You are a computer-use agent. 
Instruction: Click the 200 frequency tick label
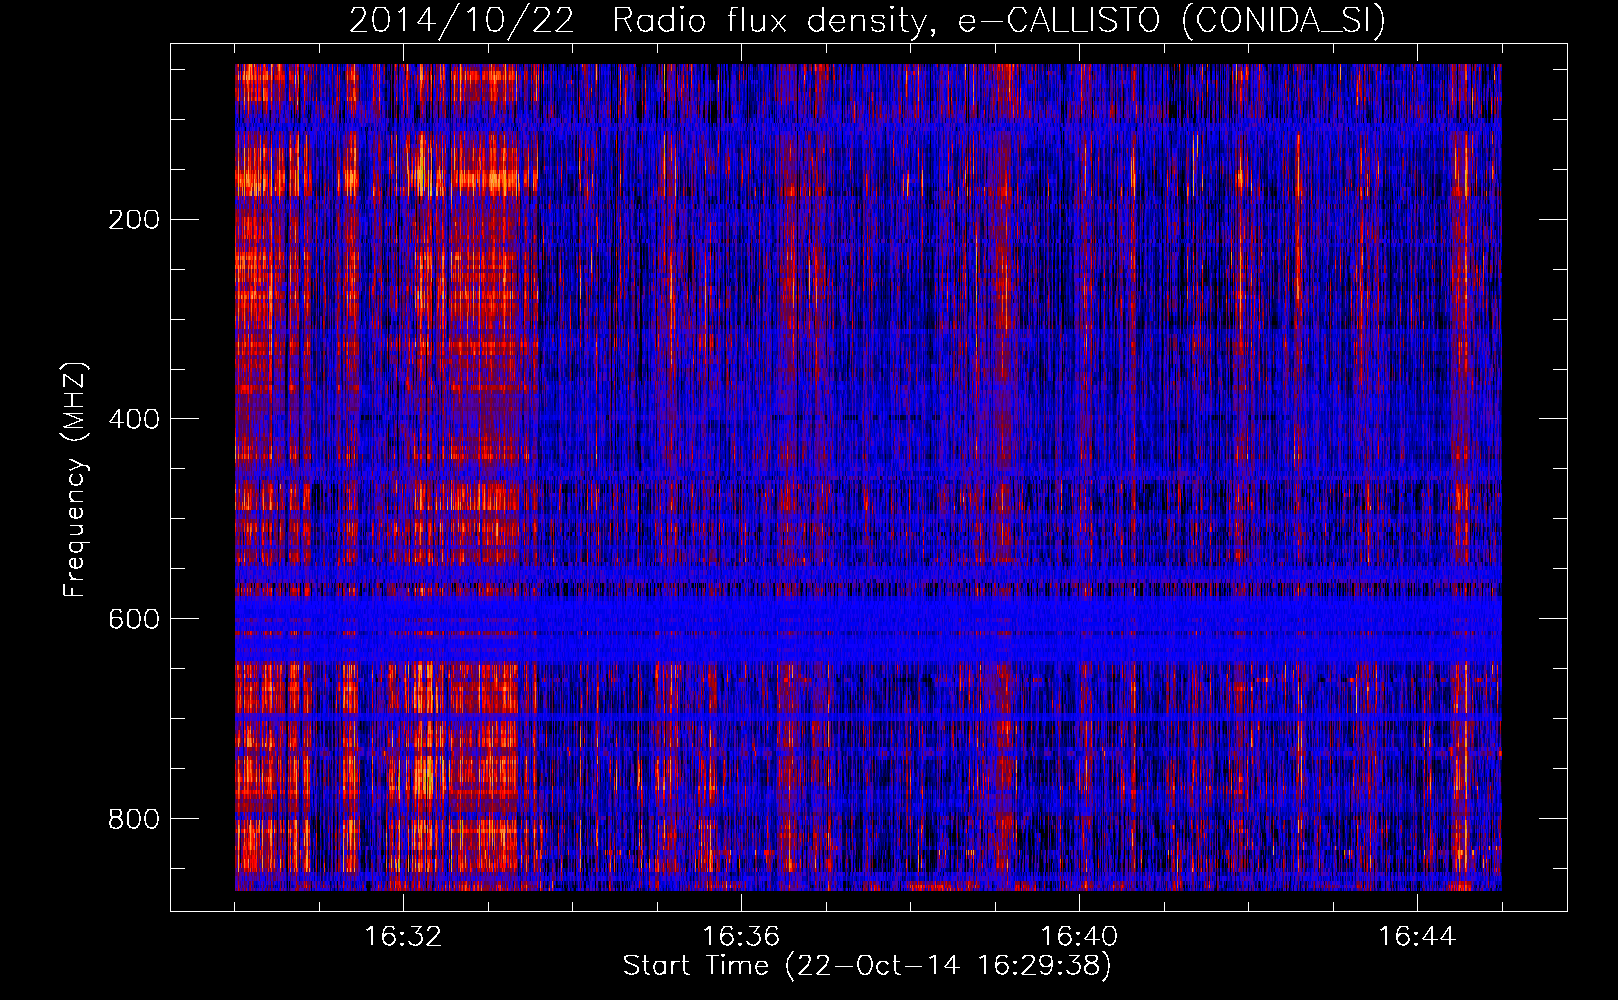134,220
